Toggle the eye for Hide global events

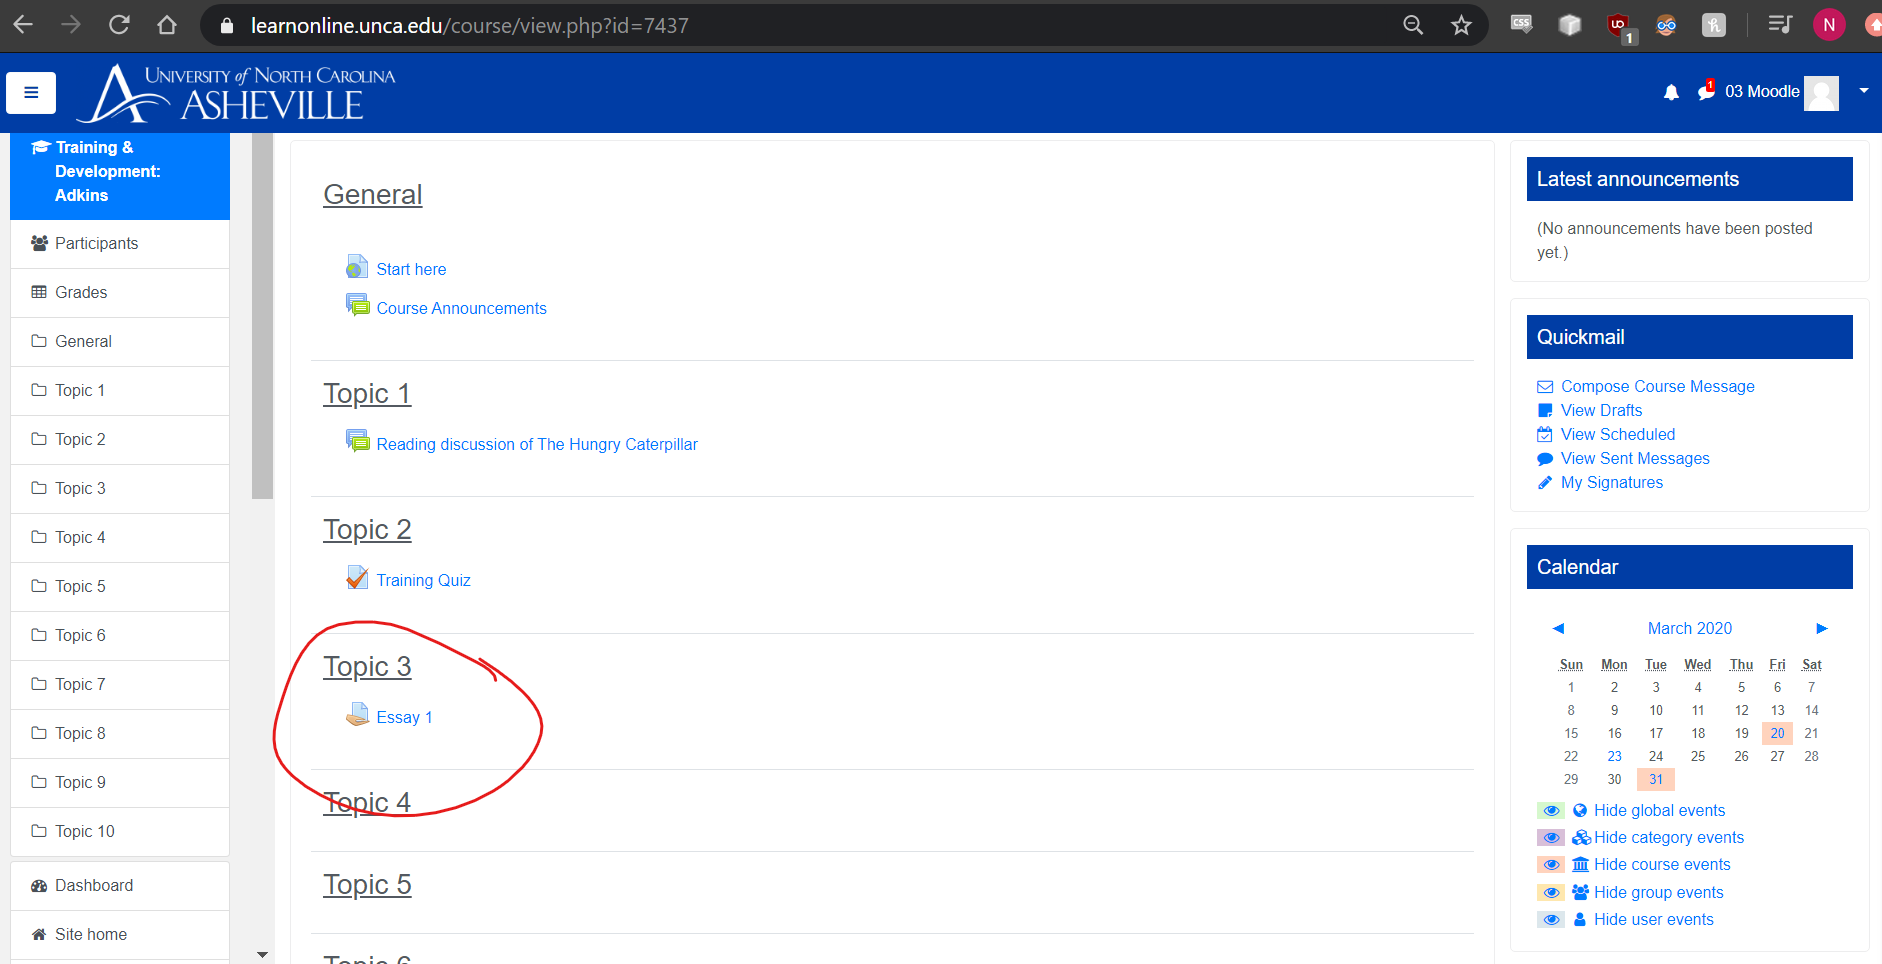1551,811
